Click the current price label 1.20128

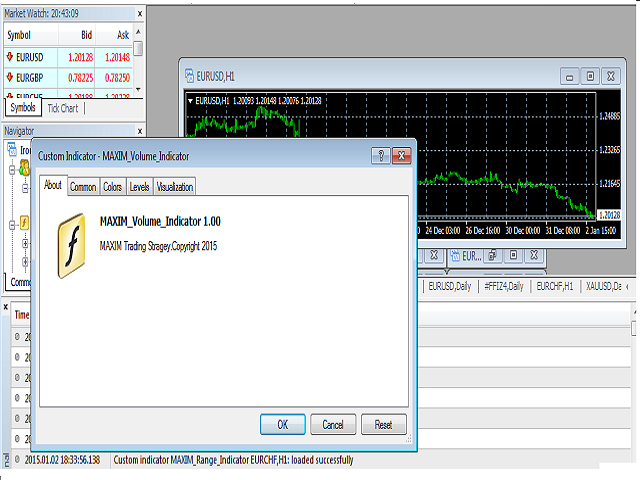pyautogui.click(x=609, y=215)
